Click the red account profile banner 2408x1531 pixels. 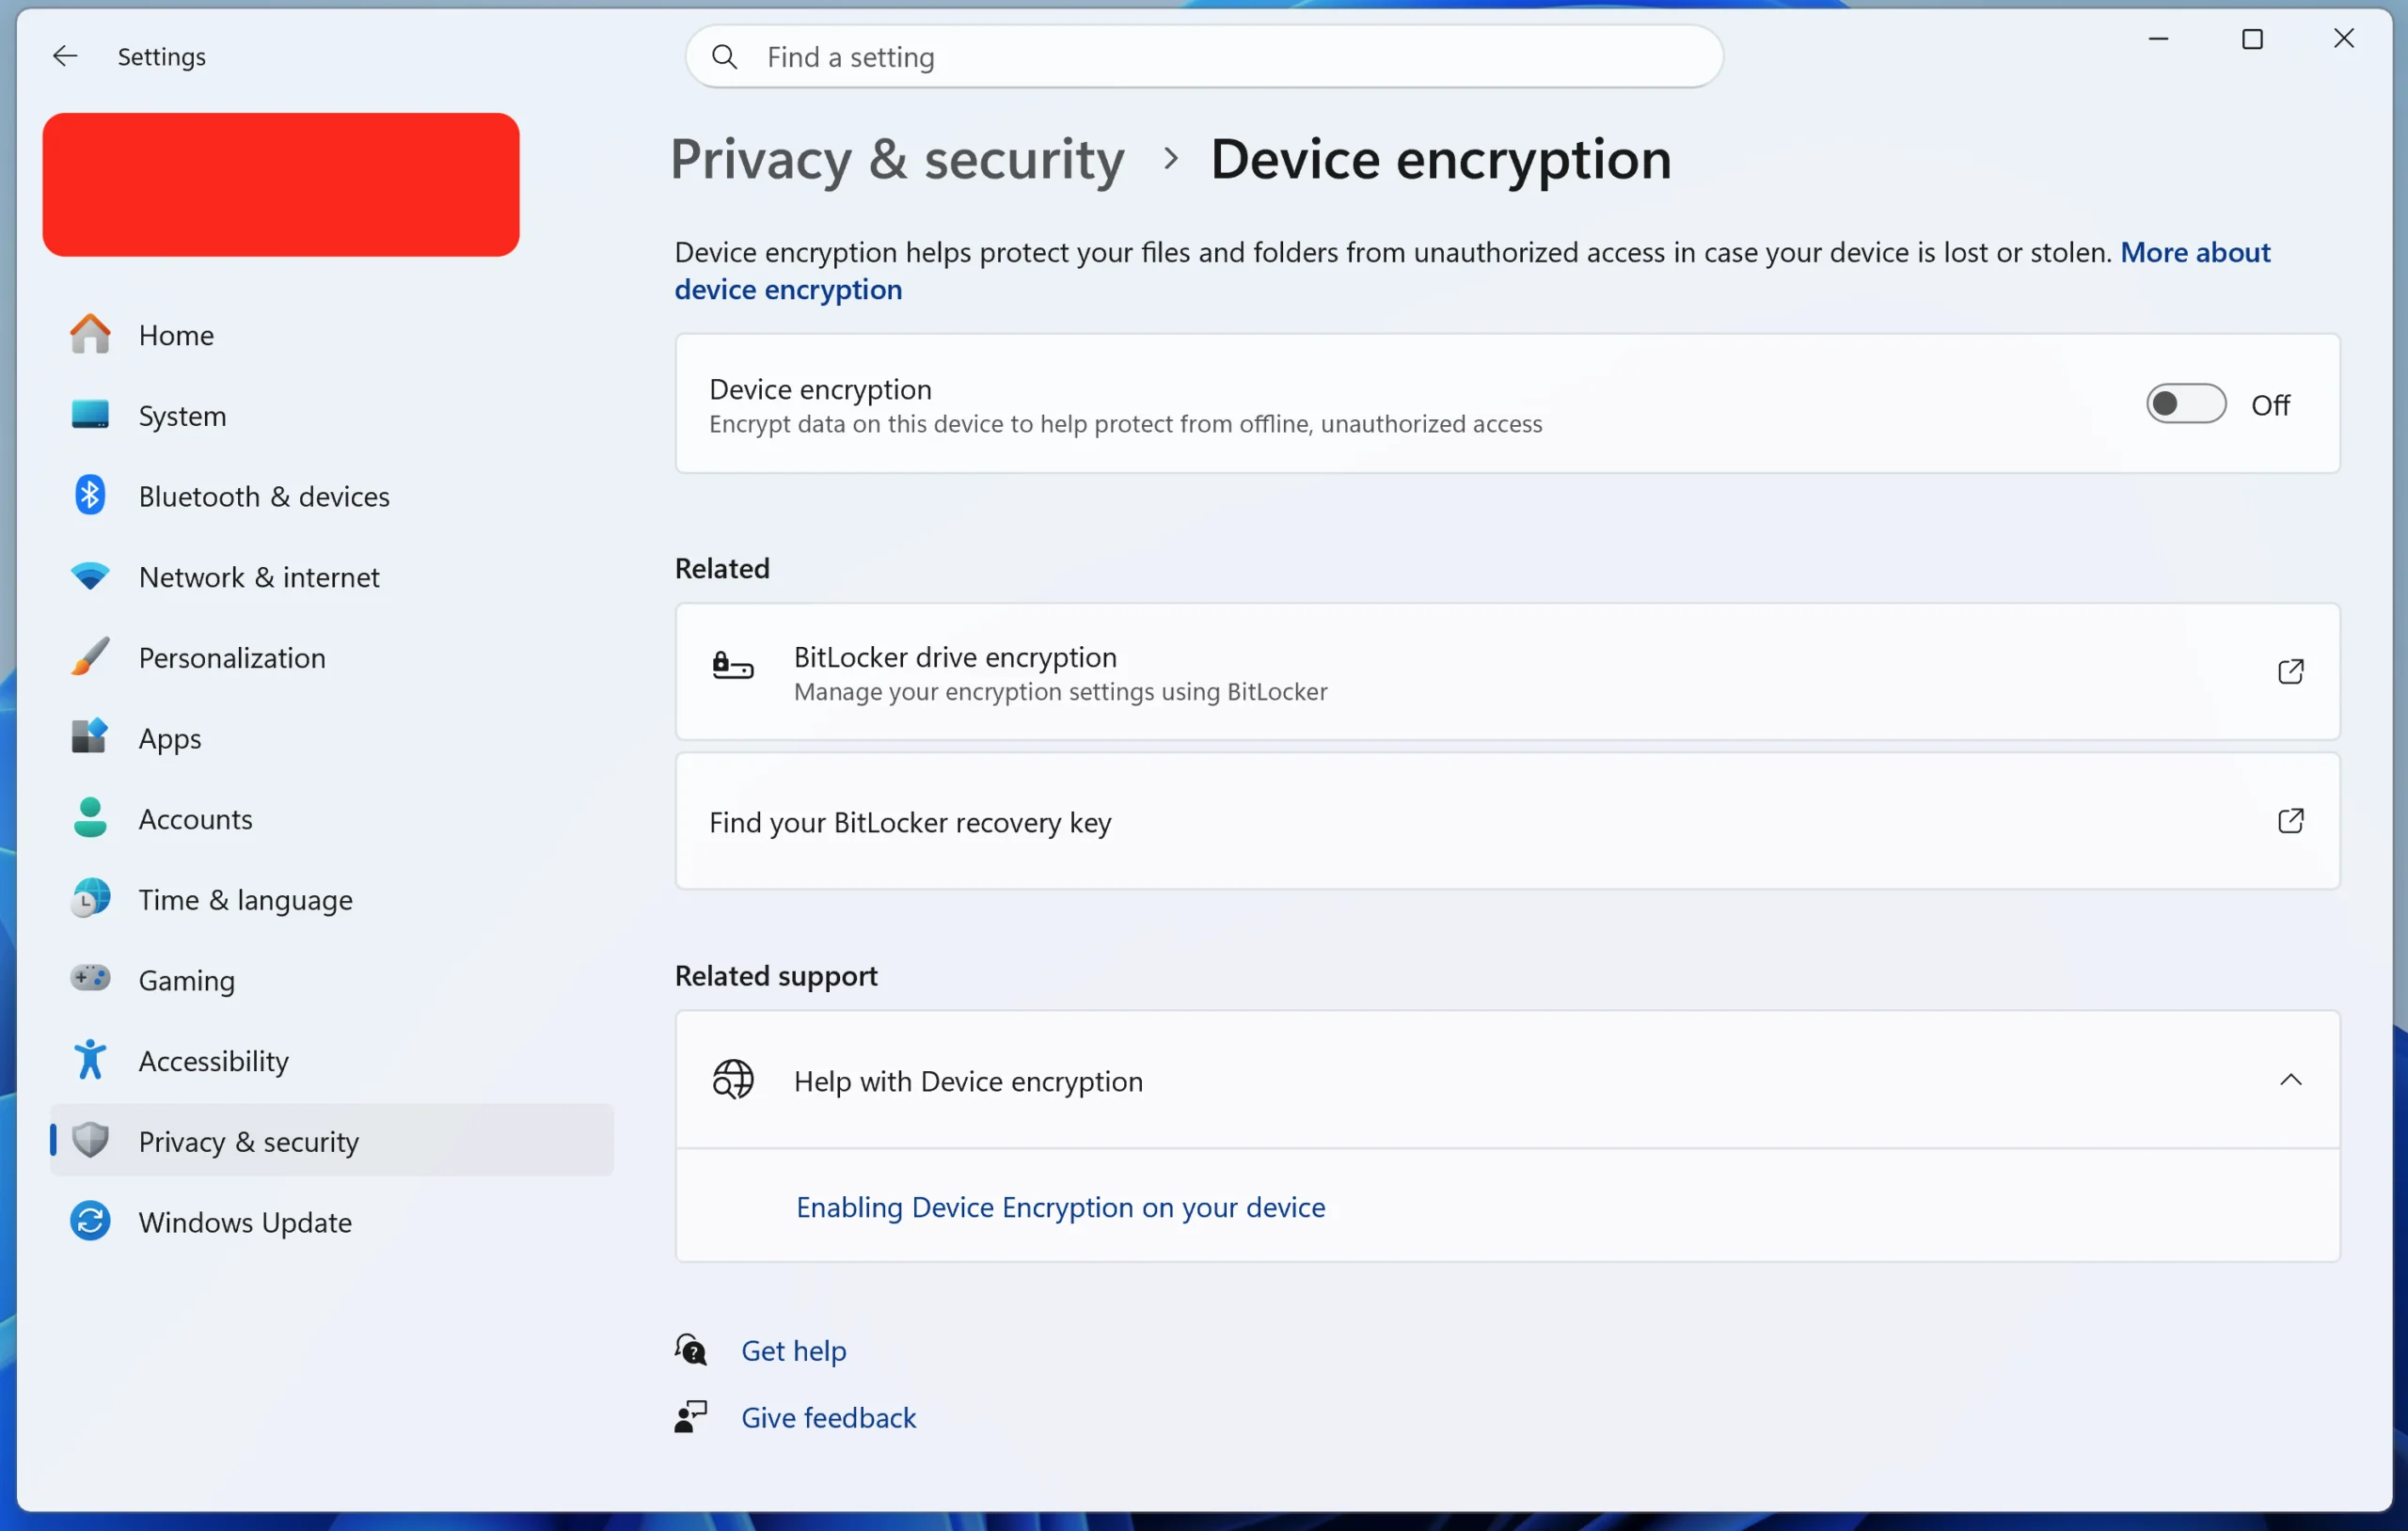(281, 185)
